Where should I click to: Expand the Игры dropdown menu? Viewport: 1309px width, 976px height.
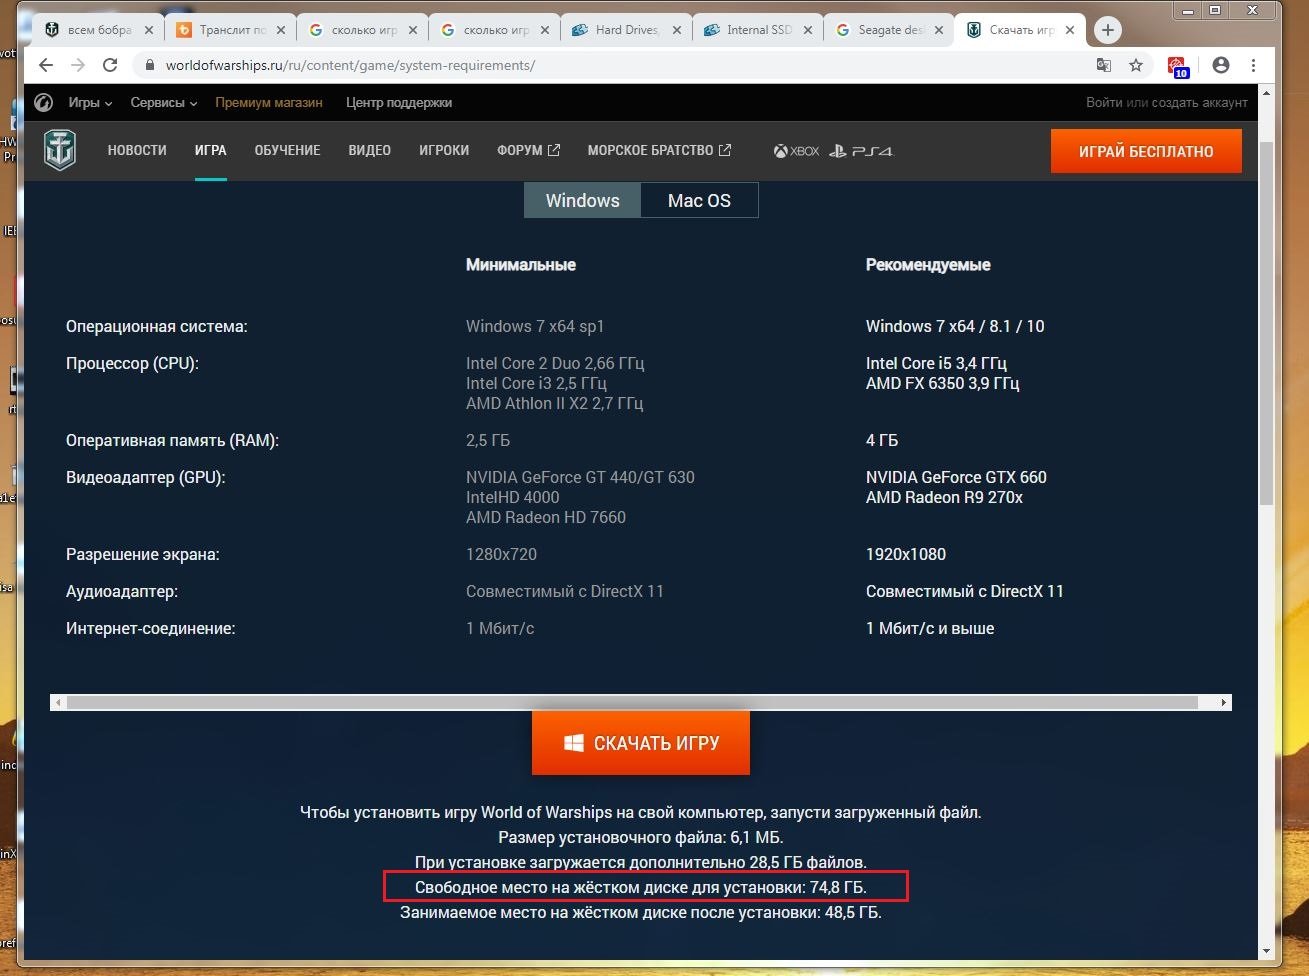coord(90,102)
